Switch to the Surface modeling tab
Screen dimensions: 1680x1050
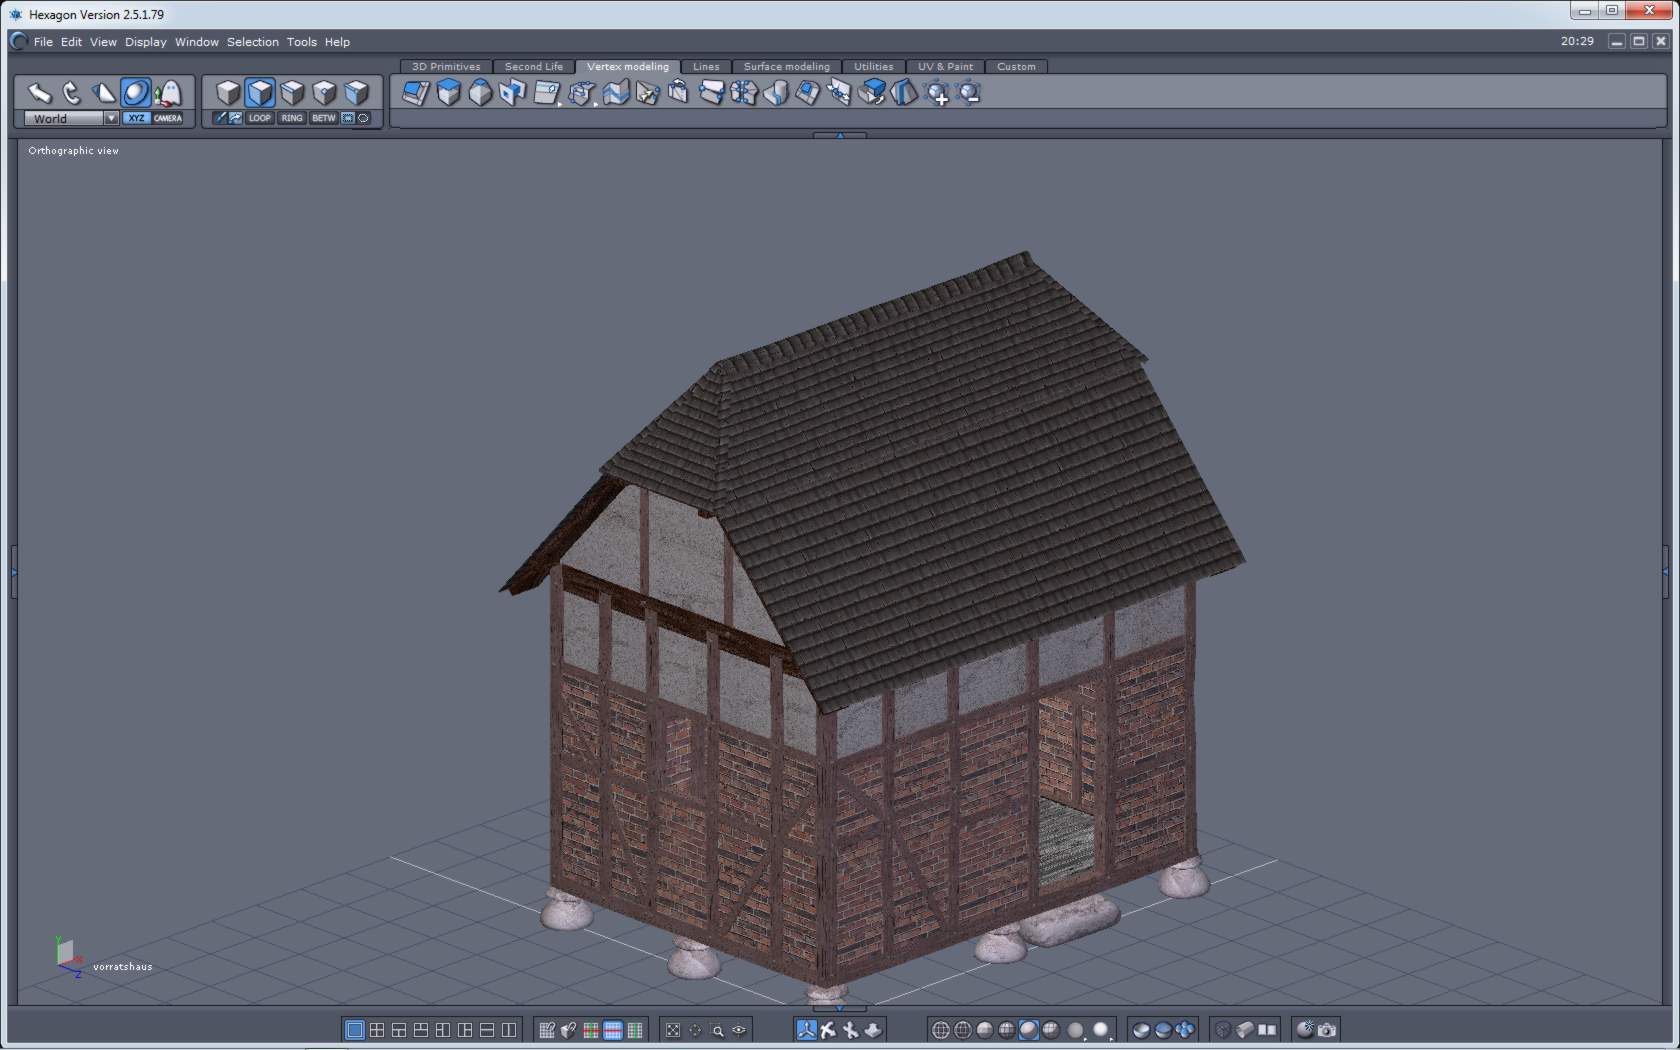click(x=787, y=66)
